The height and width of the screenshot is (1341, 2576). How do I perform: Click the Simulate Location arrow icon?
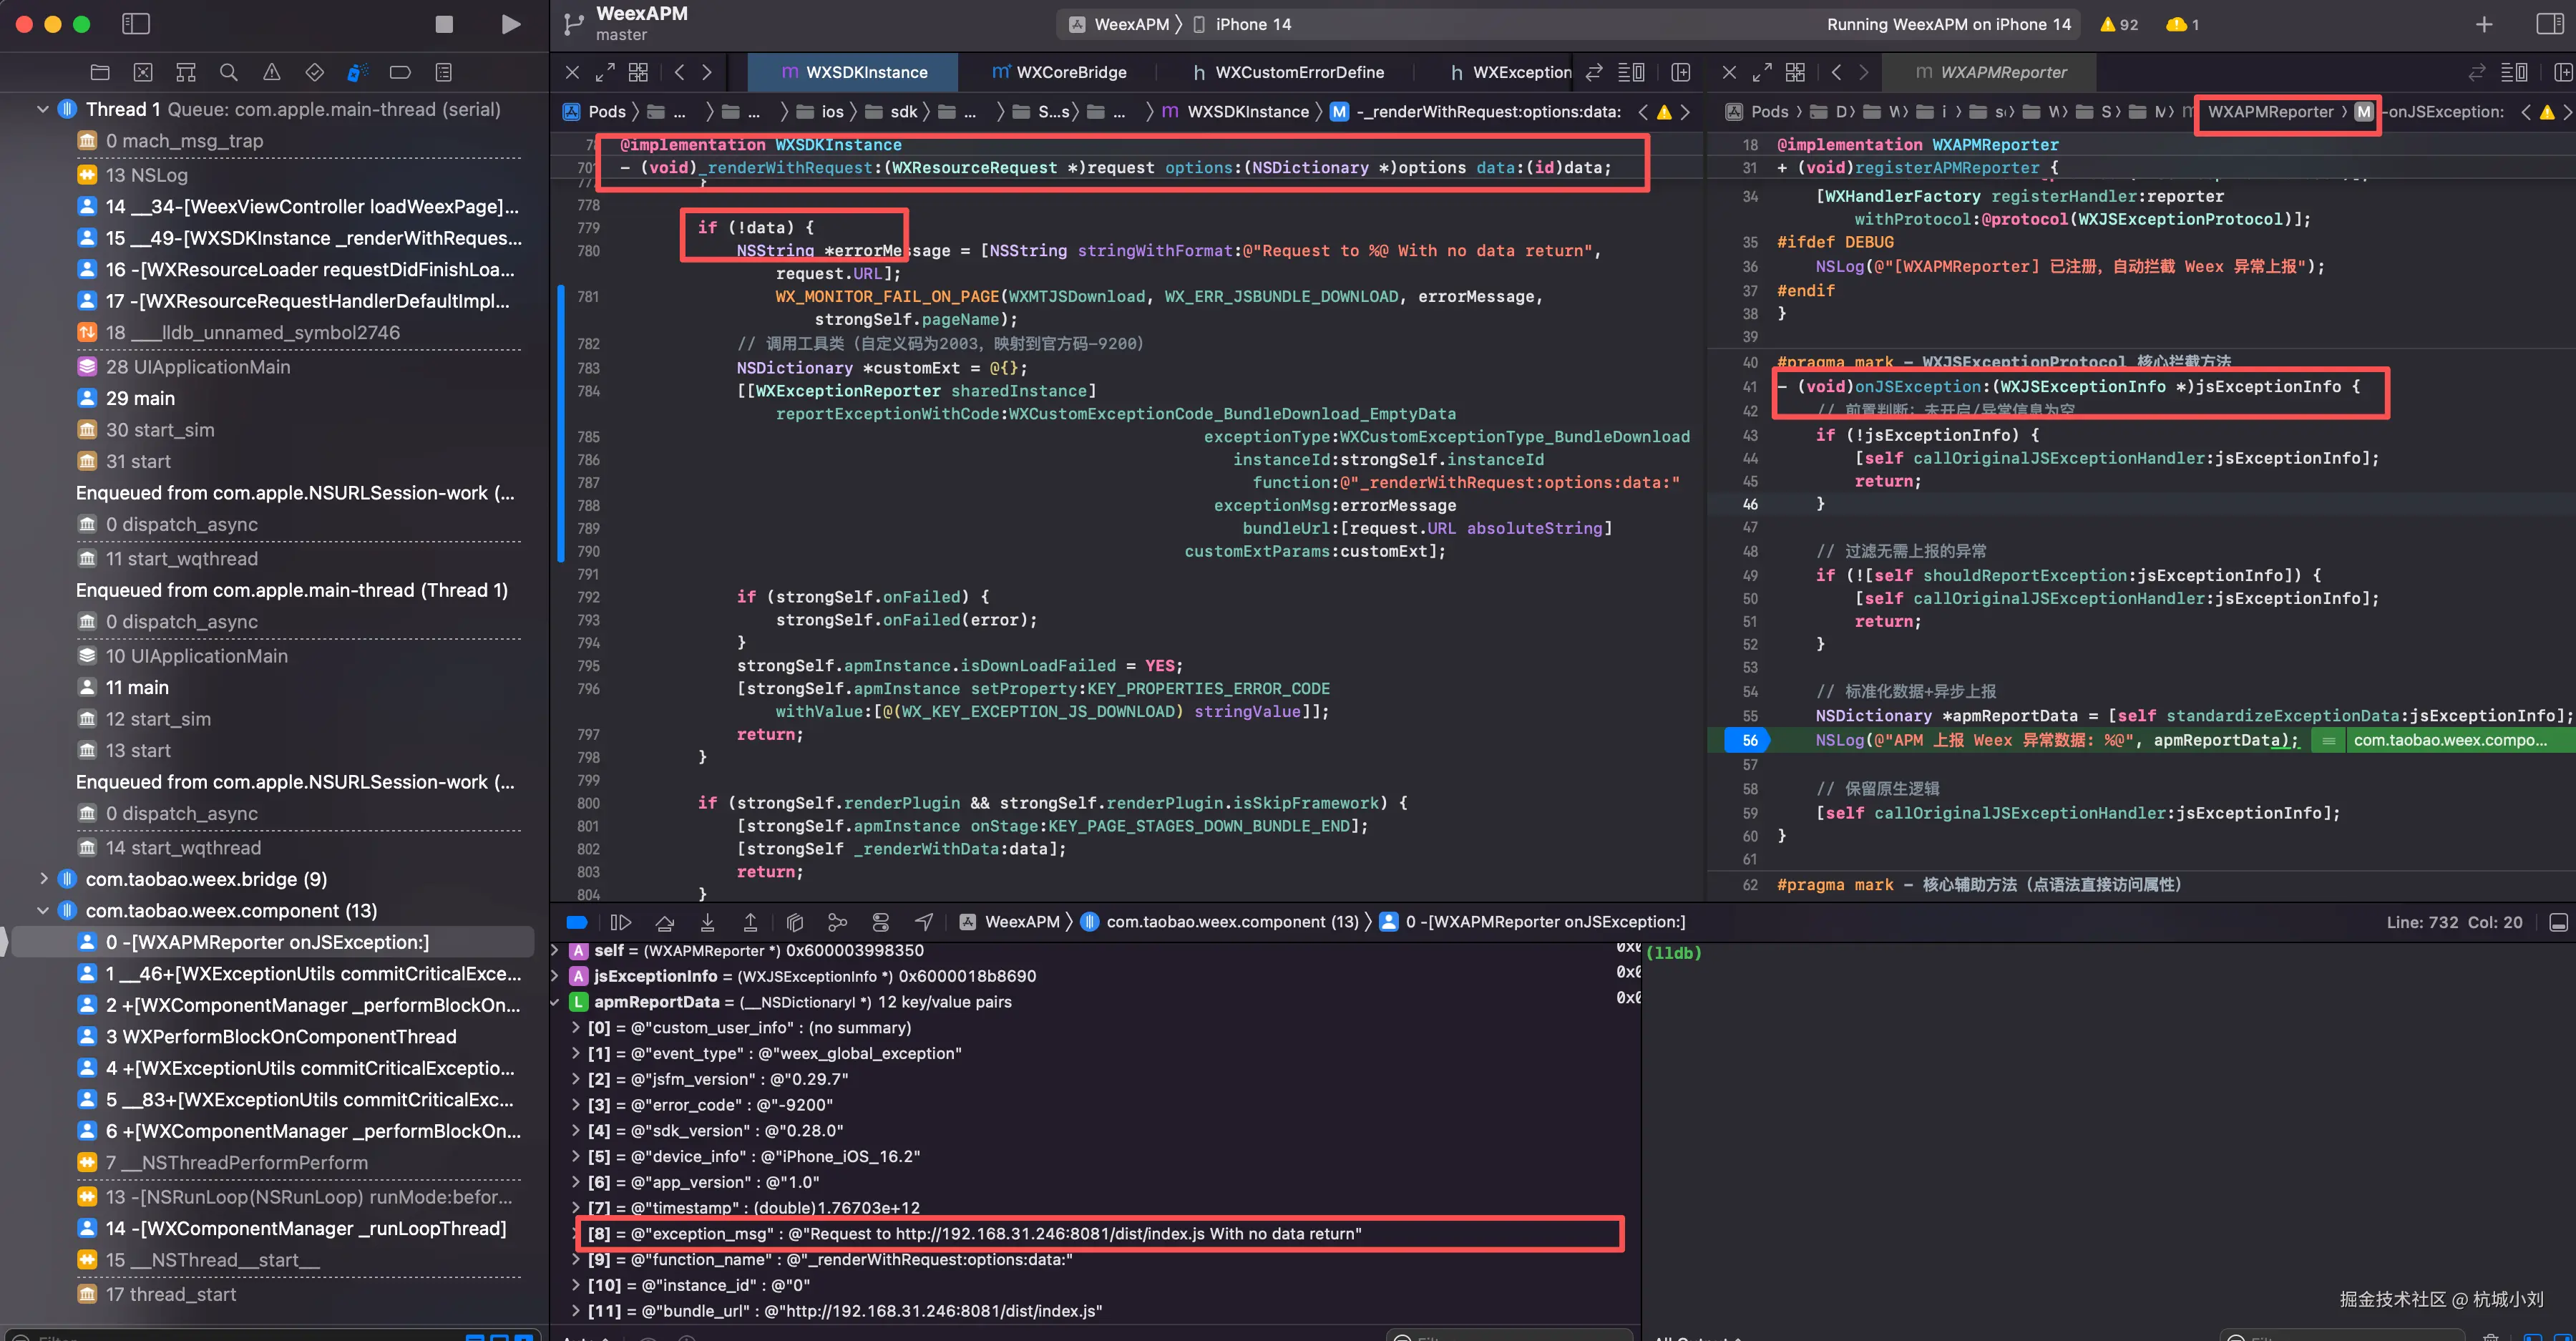924,922
